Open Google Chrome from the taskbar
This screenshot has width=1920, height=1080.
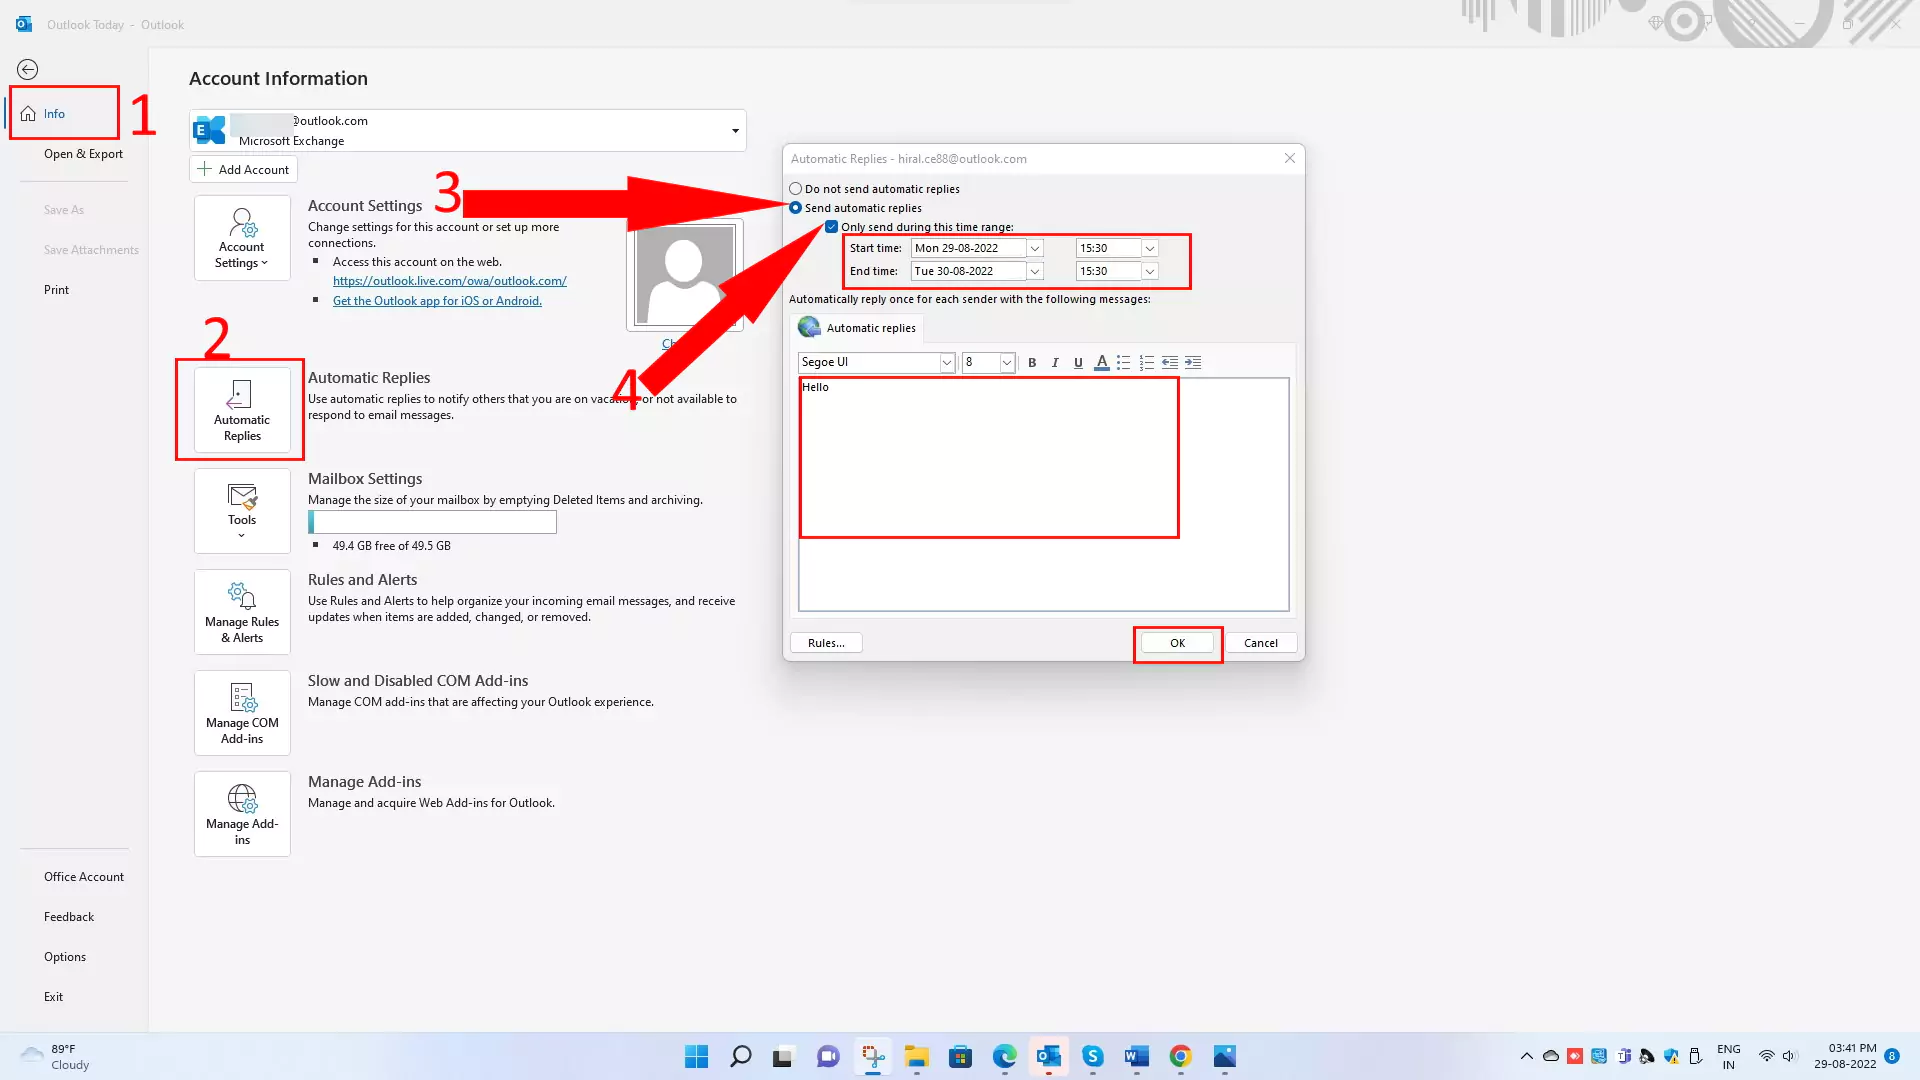(1181, 1056)
